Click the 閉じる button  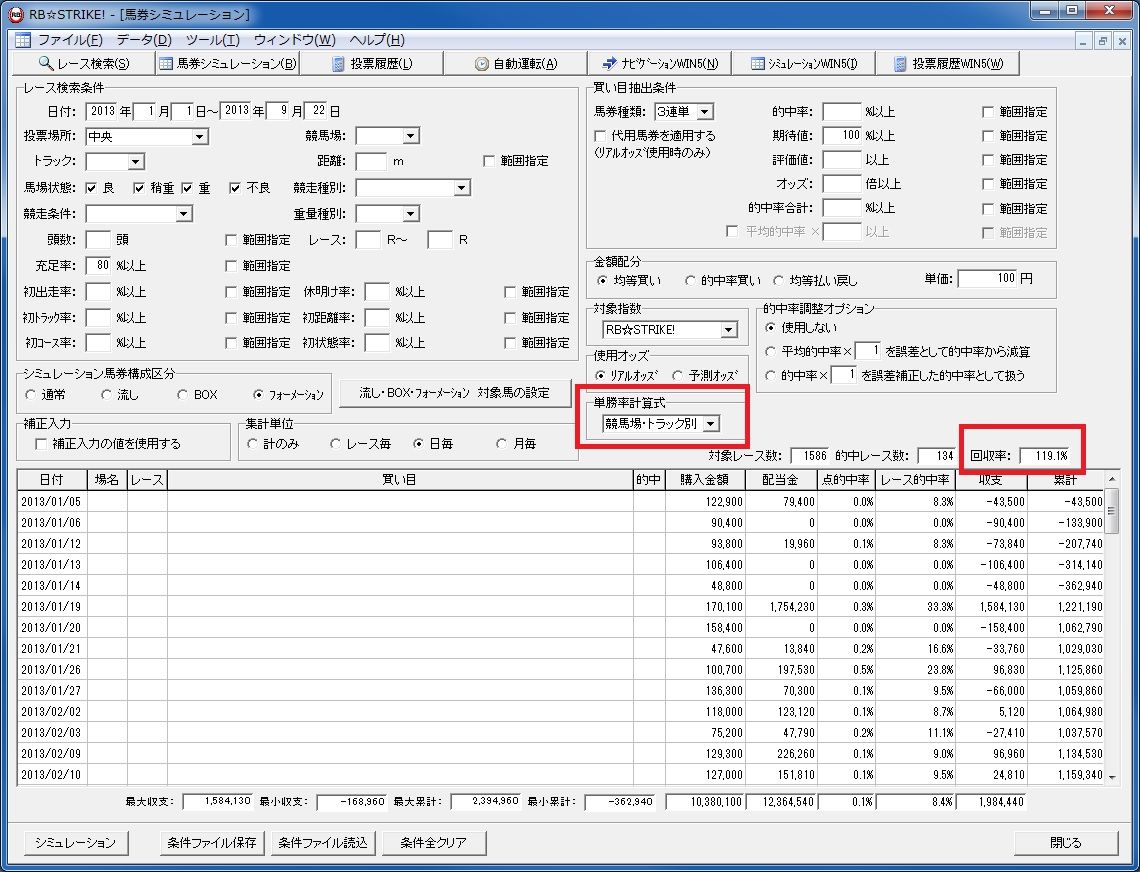pos(1066,842)
